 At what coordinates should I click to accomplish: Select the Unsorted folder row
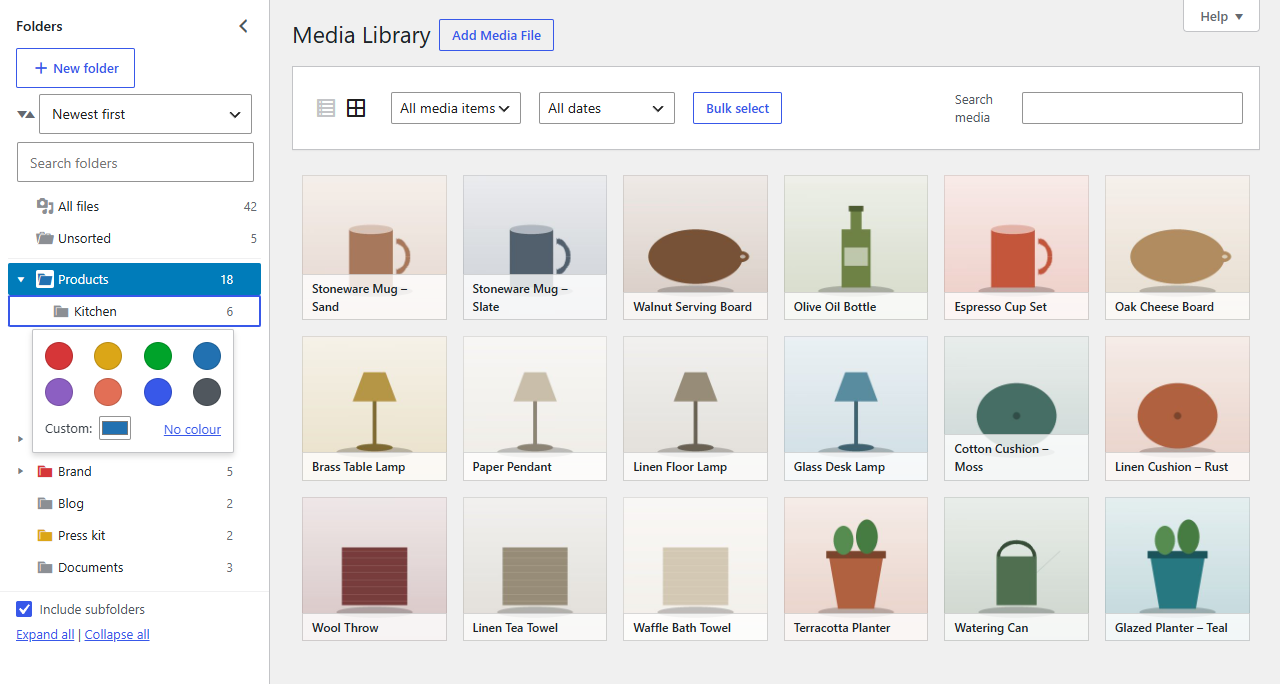134,238
